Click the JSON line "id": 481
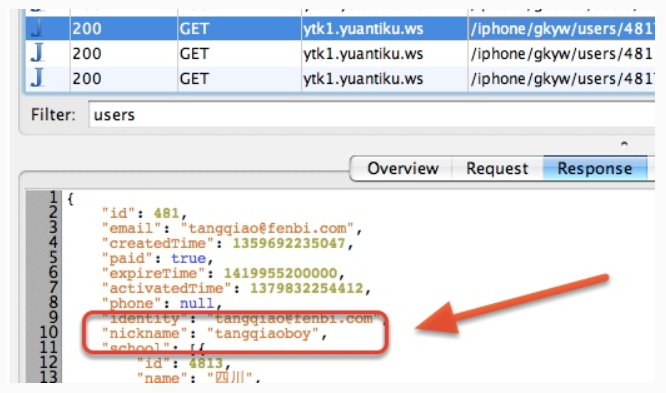Screen dimensions: 666x393 coord(144,213)
